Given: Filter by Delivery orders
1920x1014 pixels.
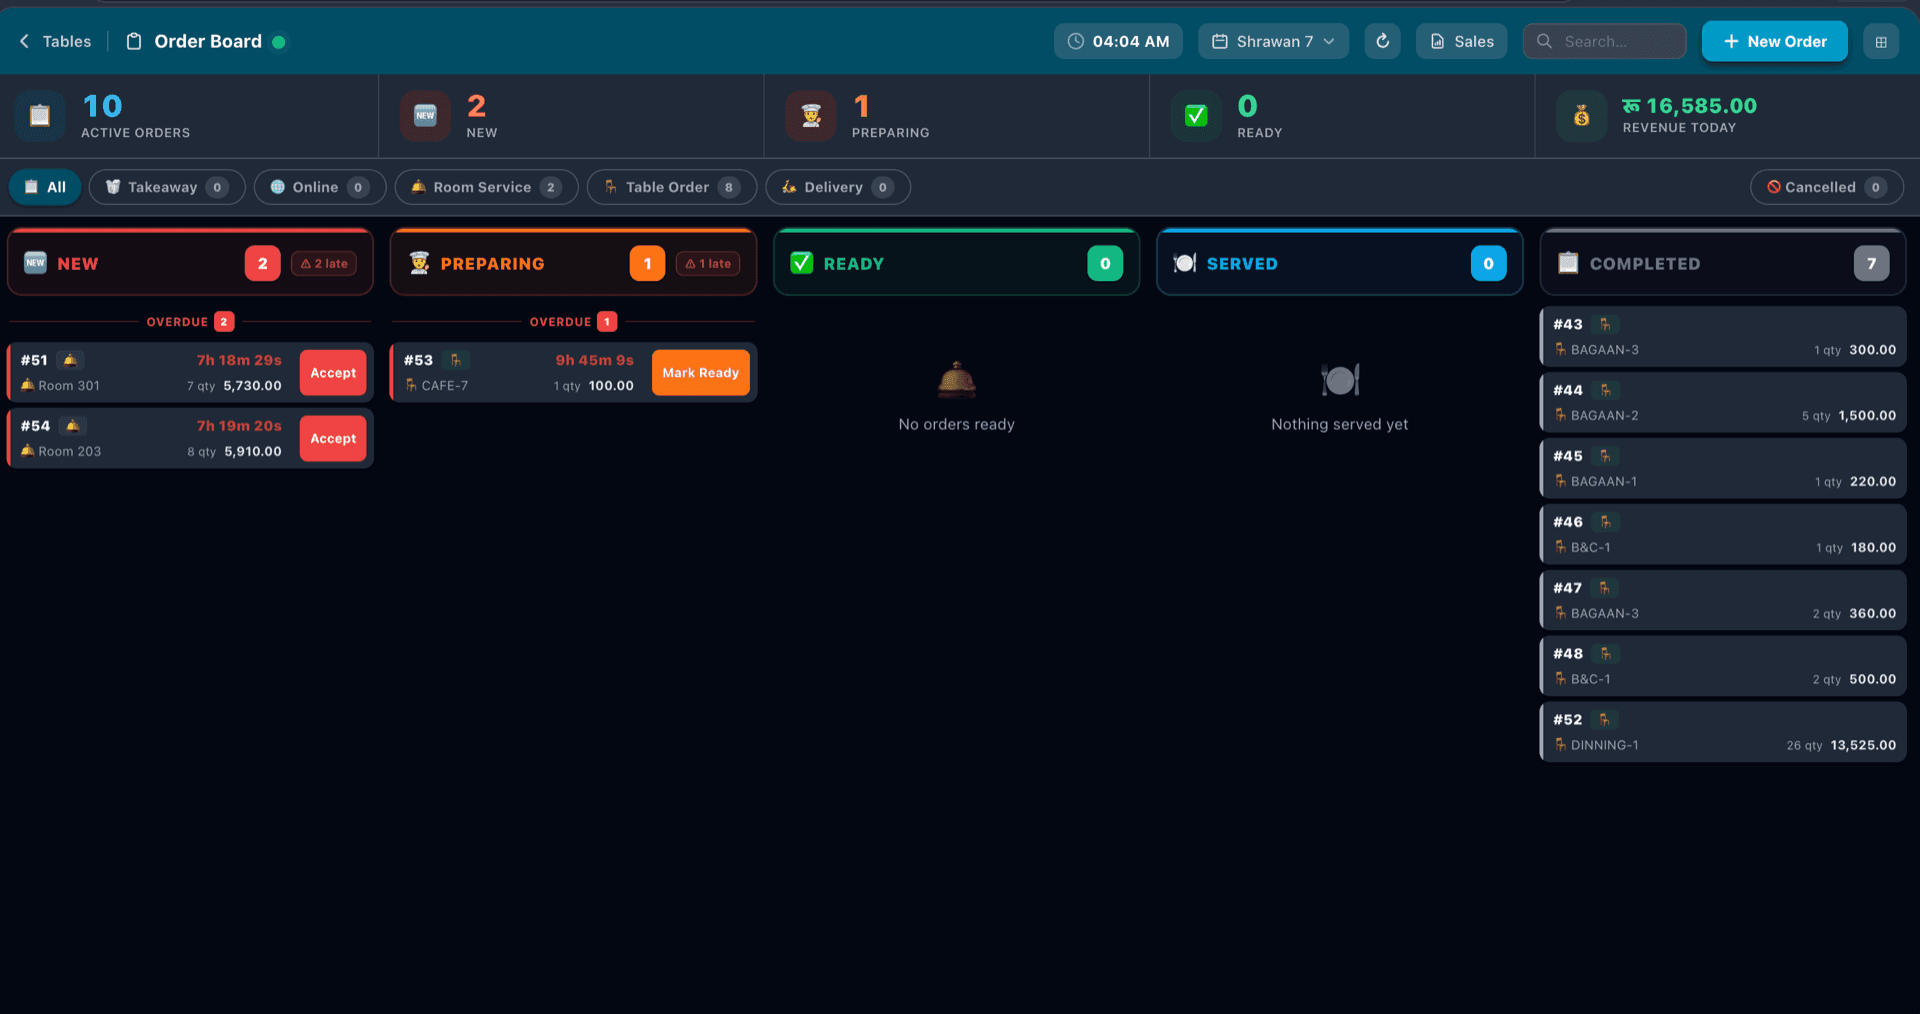Looking at the screenshot, I should coord(838,187).
